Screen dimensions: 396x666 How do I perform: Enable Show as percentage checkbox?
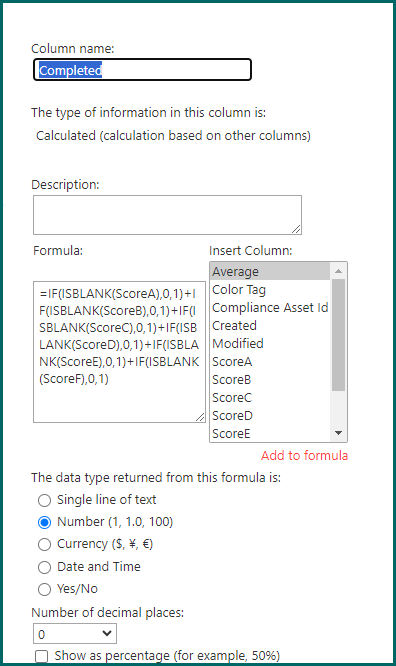click(x=42, y=656)
